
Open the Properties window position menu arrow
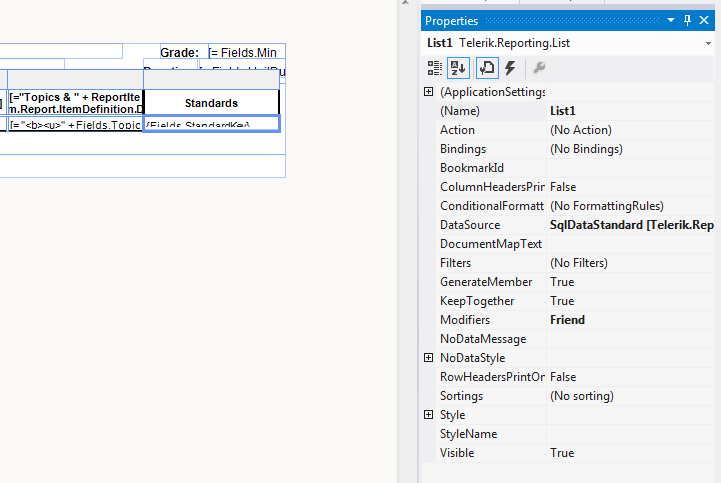pyautogui.click(x=671, y=20)
